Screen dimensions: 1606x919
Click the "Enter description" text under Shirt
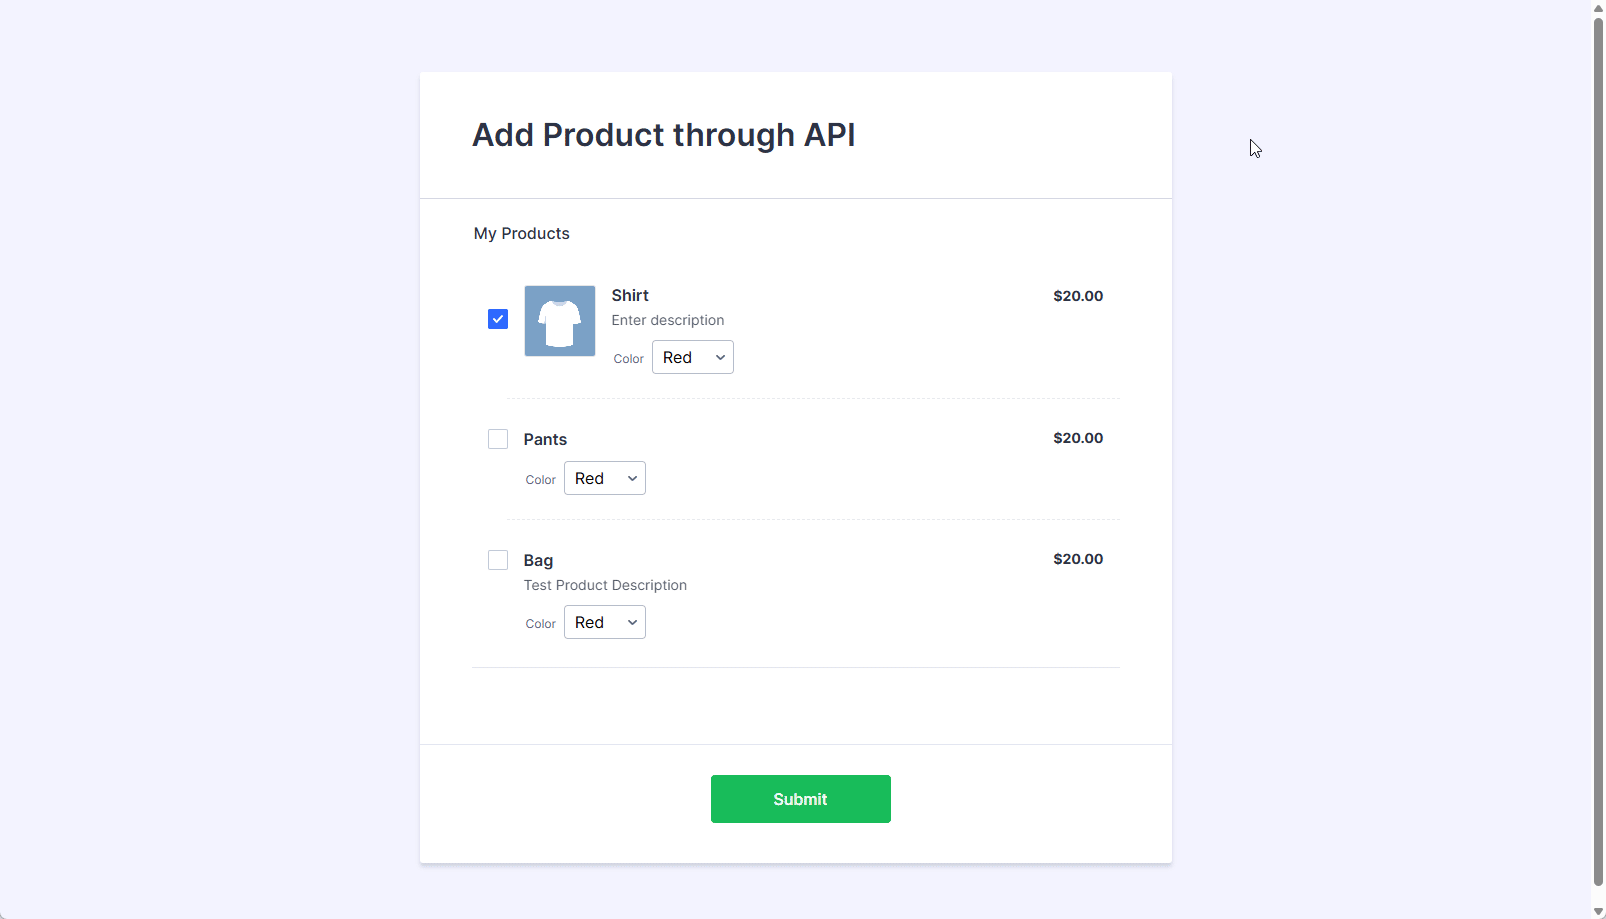pyautogui.click(x=668, y=320)
